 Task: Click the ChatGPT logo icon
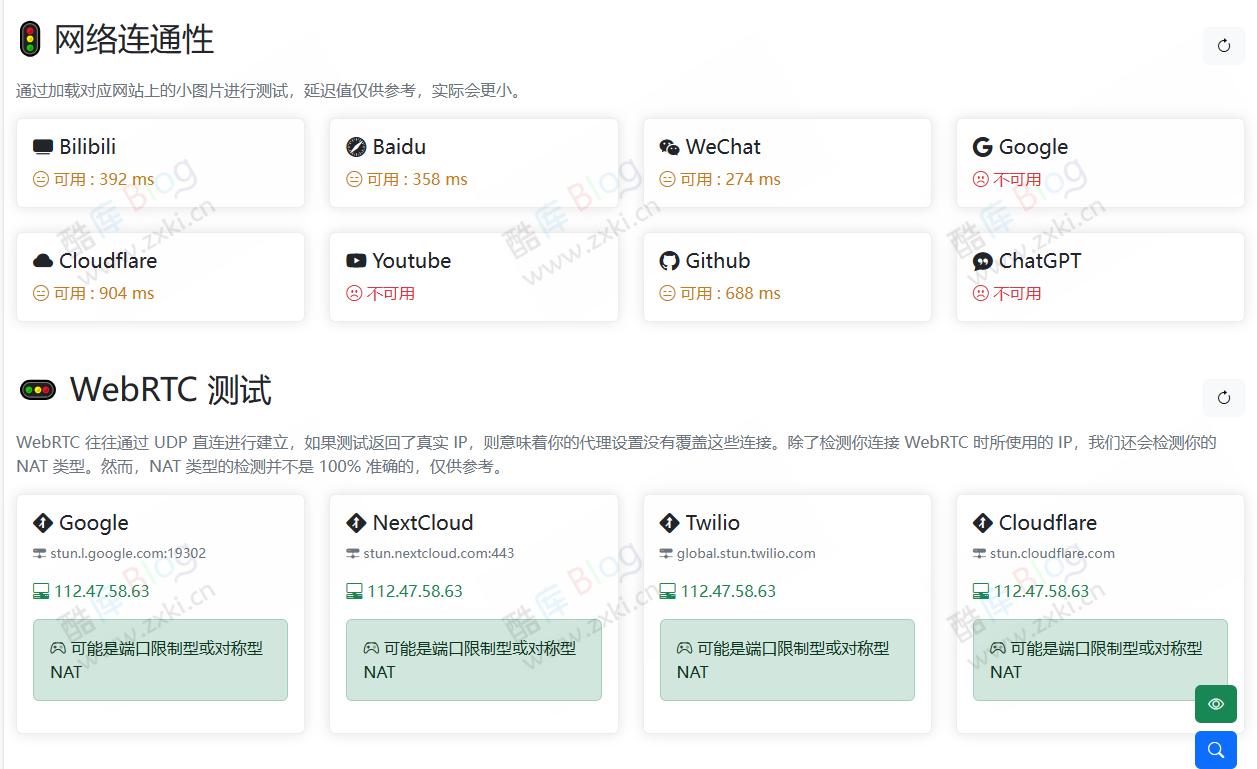pos(982,260)
